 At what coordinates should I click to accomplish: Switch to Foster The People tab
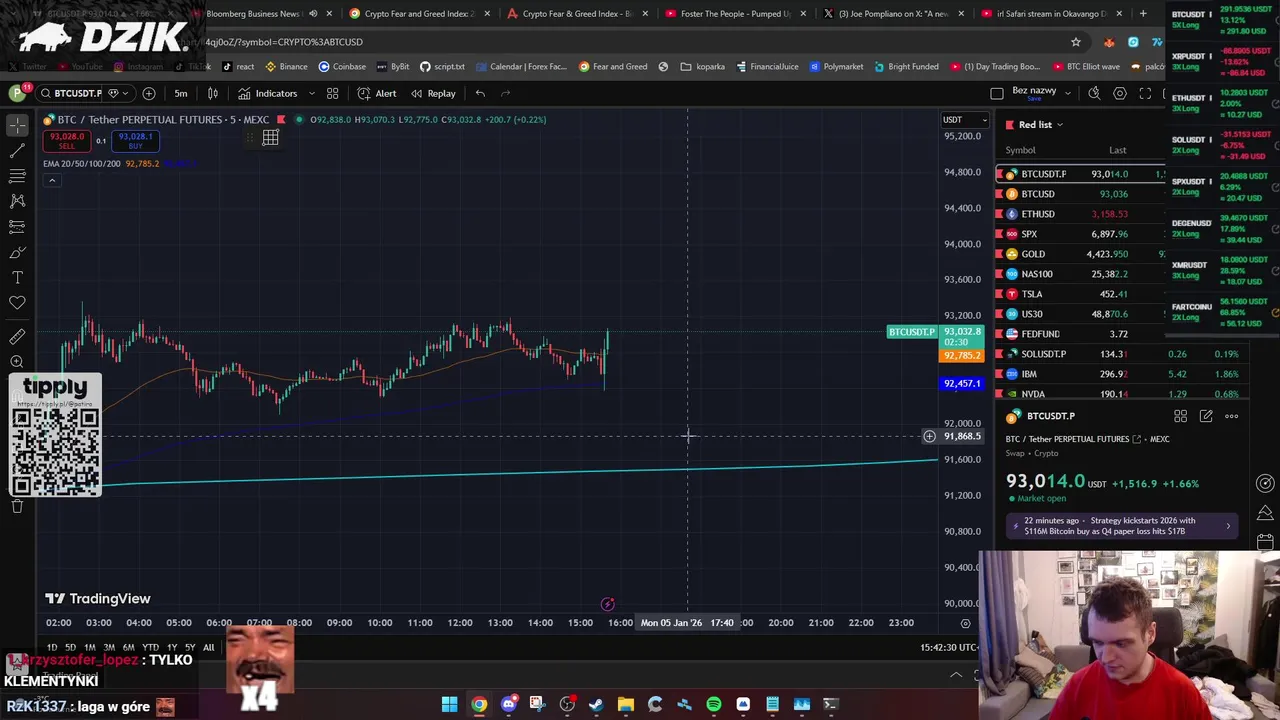736,14
